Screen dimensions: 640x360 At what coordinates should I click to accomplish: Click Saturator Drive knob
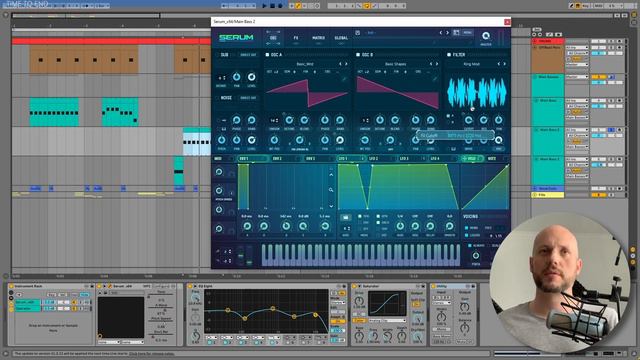359,301
